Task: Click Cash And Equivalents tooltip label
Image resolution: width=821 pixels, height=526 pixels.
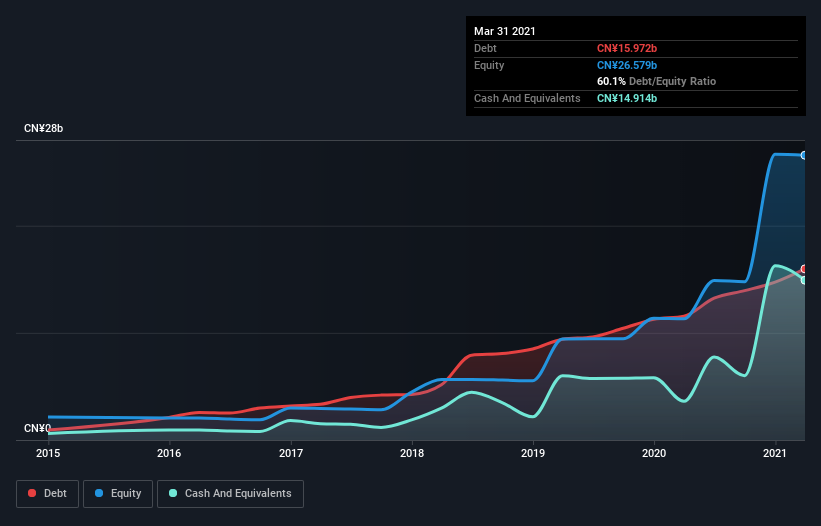Action: pos(527,98)
